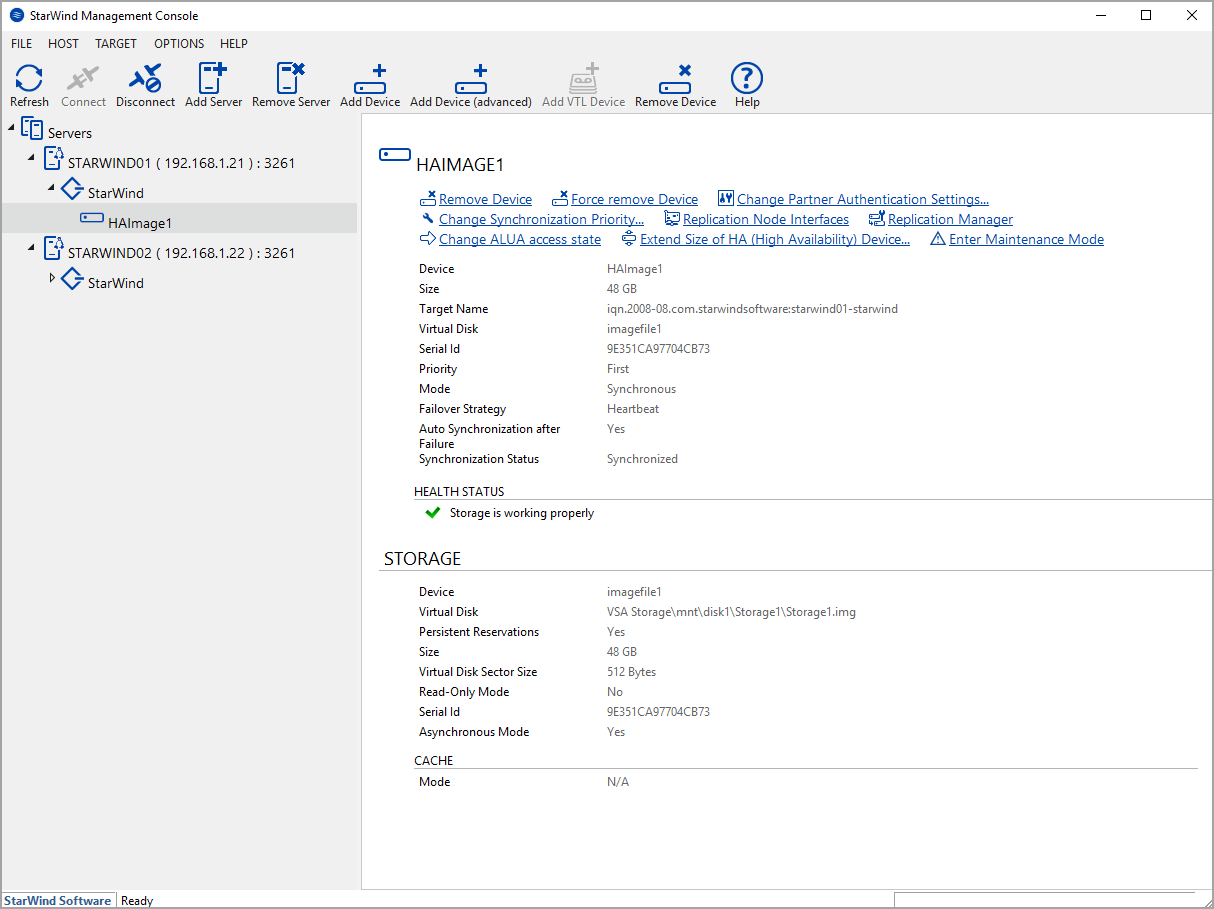Click Extend Size of HA Device link

tap(775, 239)
